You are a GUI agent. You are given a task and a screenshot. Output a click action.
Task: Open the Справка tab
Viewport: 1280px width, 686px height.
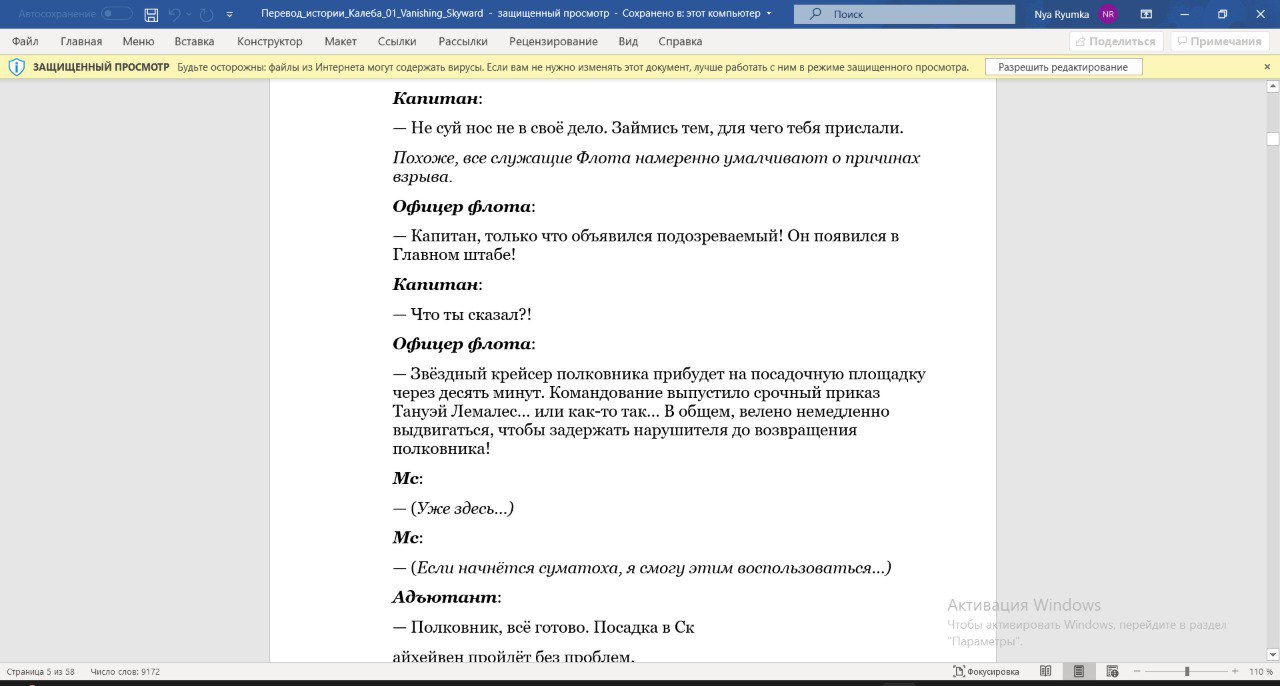click(x=680, y=41)
